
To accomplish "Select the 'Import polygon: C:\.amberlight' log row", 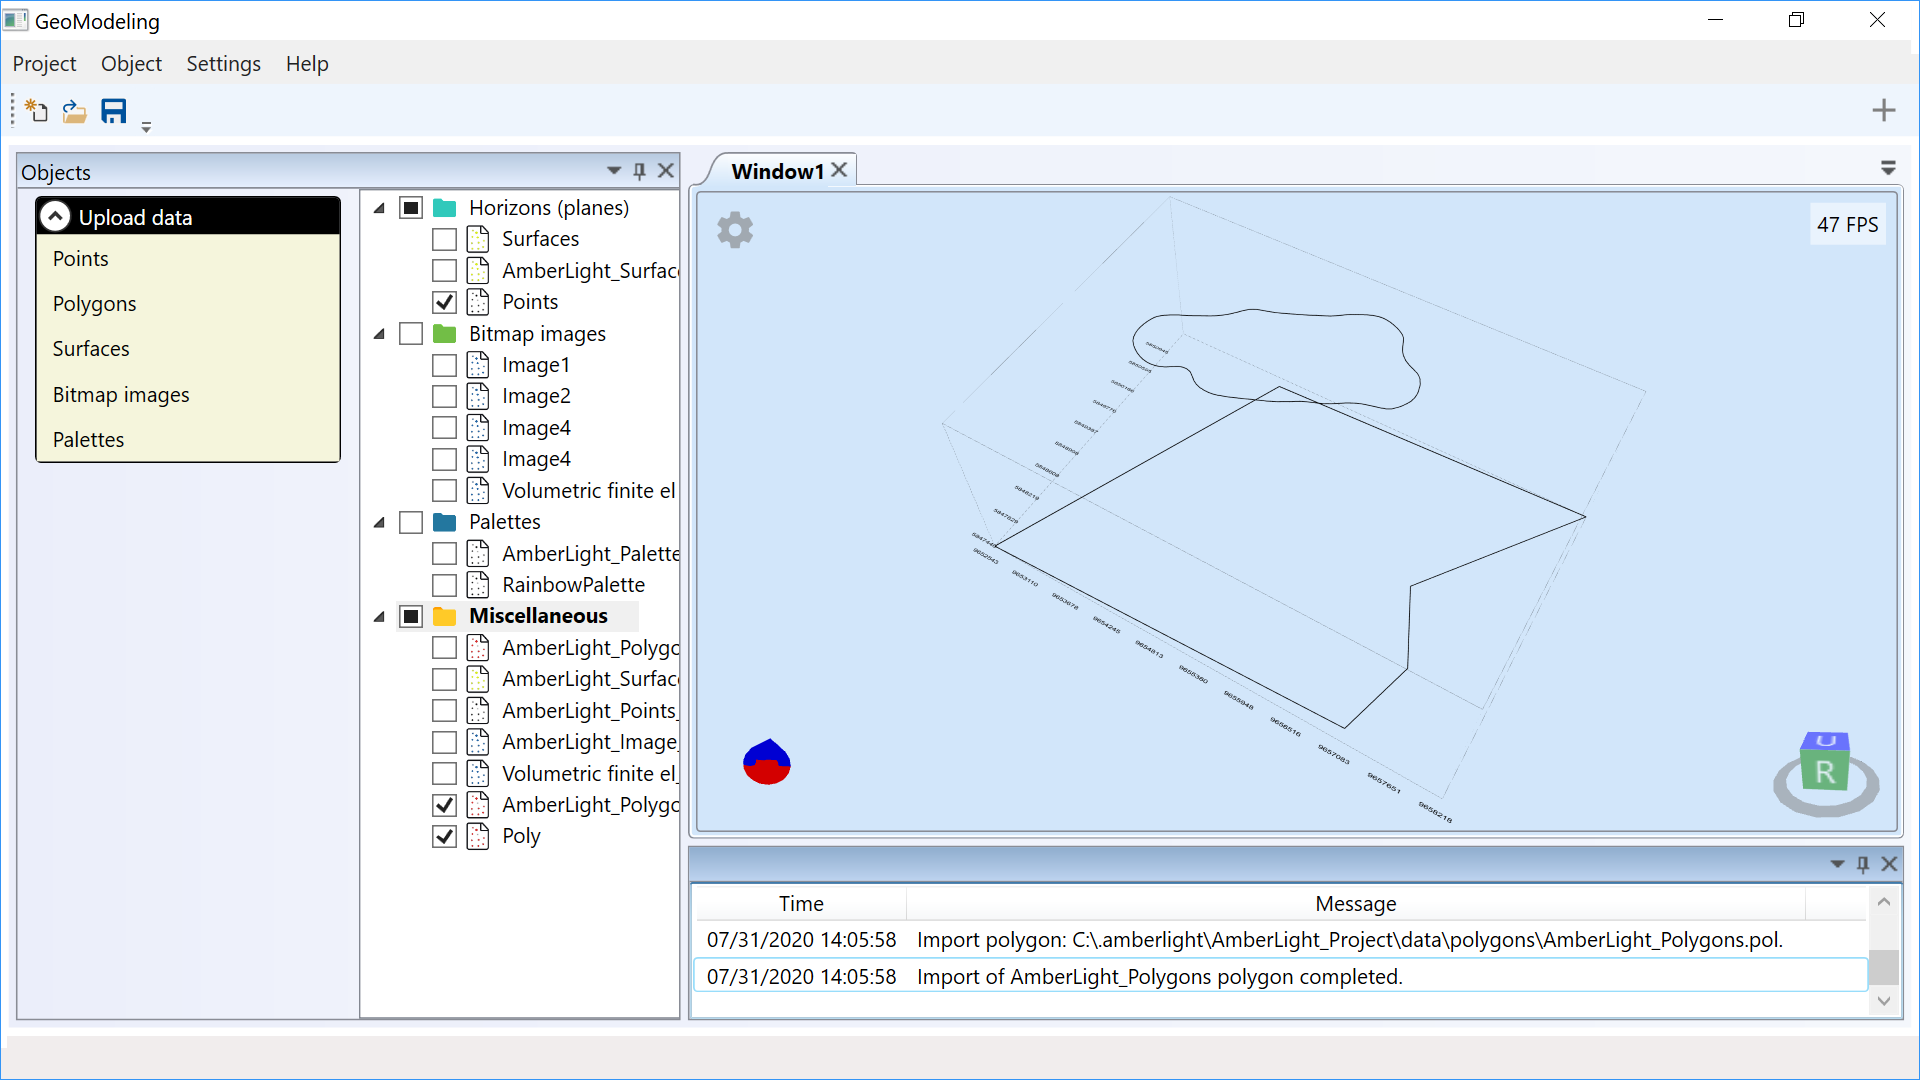I will click(x=1280, y=940).
